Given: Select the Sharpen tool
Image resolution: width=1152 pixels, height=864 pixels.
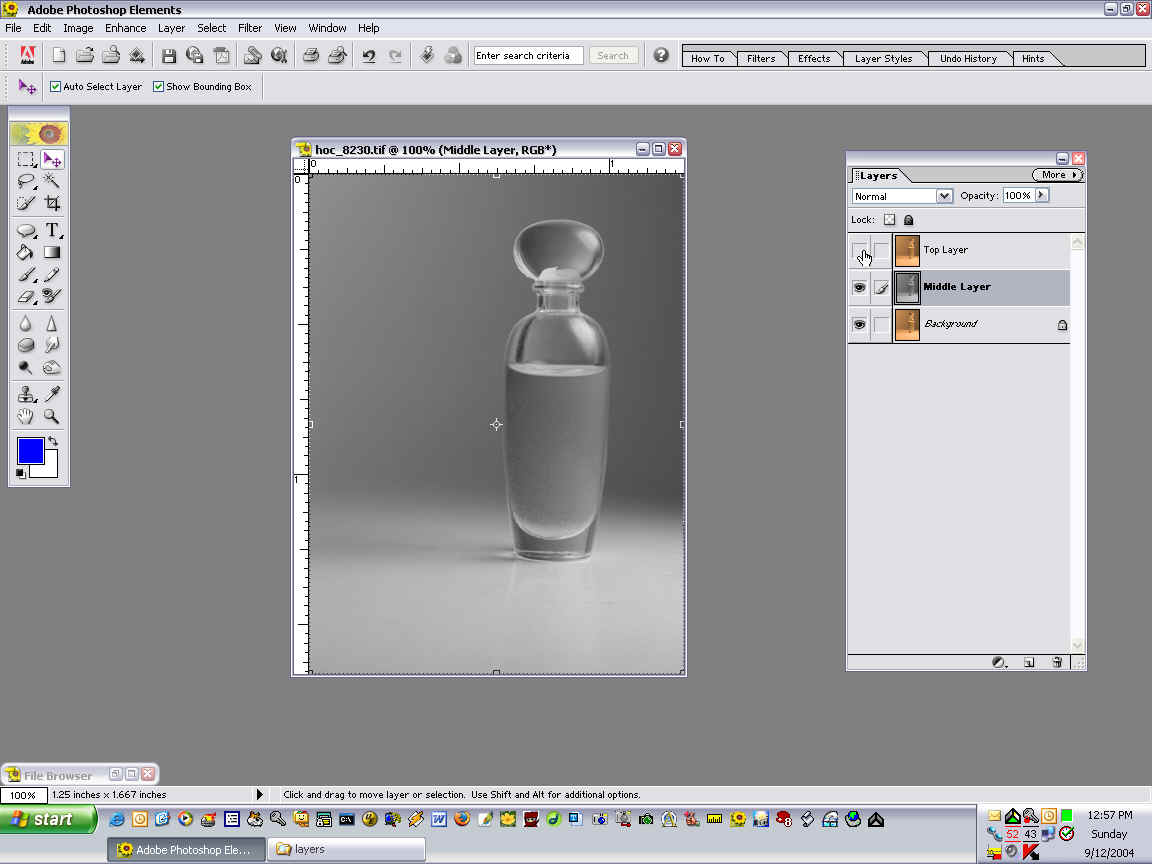Looking at the screenshot, I should [51, 323].
